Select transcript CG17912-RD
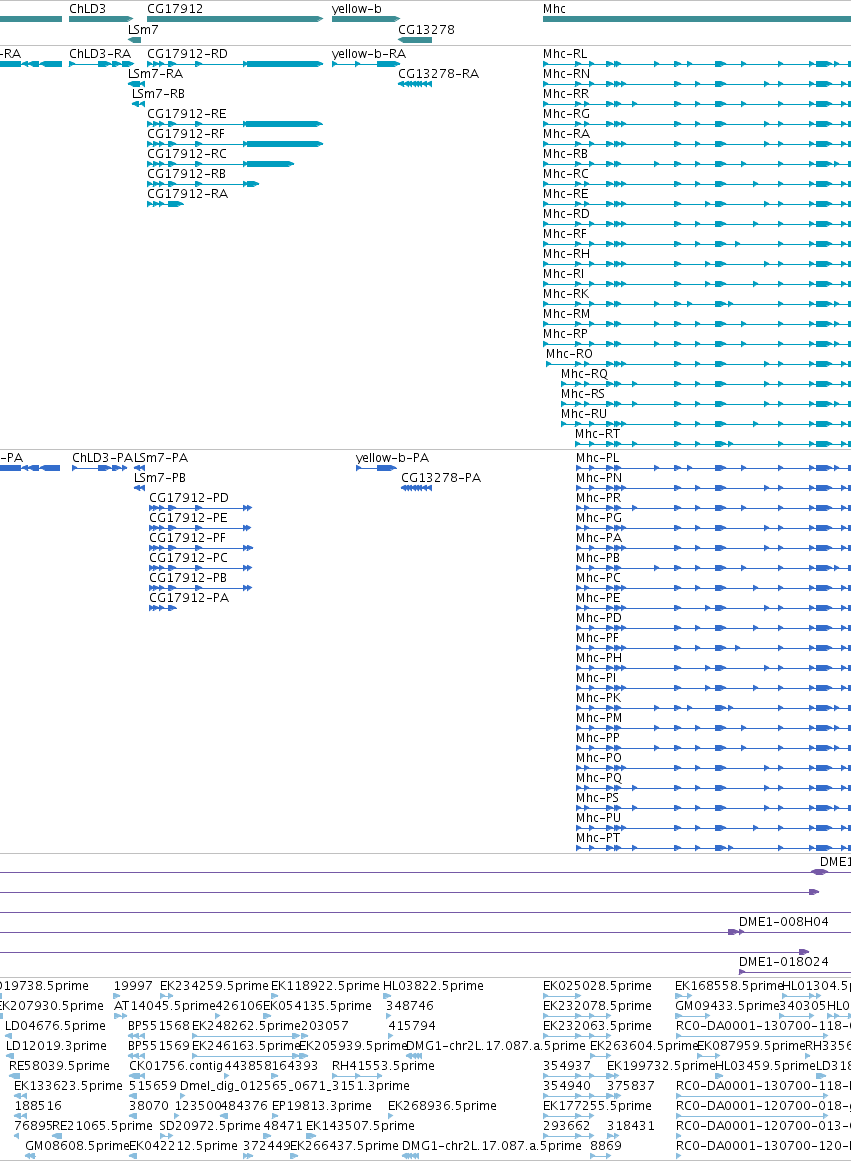This screenshot has width=851, height=1161. point(187,54)
